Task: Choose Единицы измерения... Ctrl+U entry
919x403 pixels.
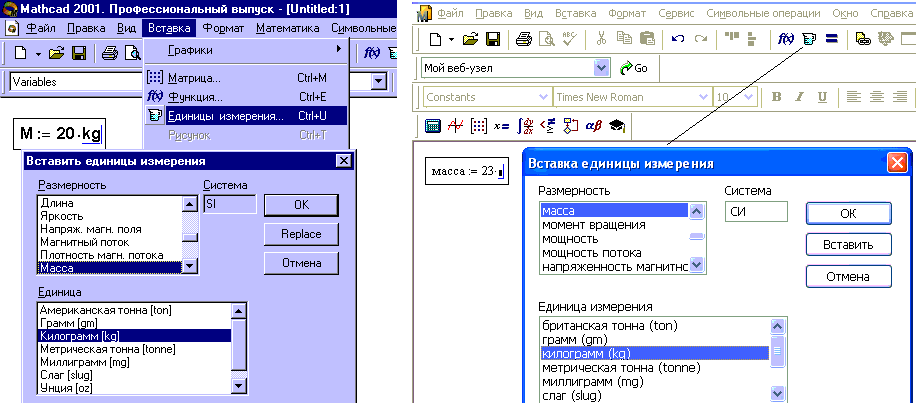Action: click(x=246, y=115)
